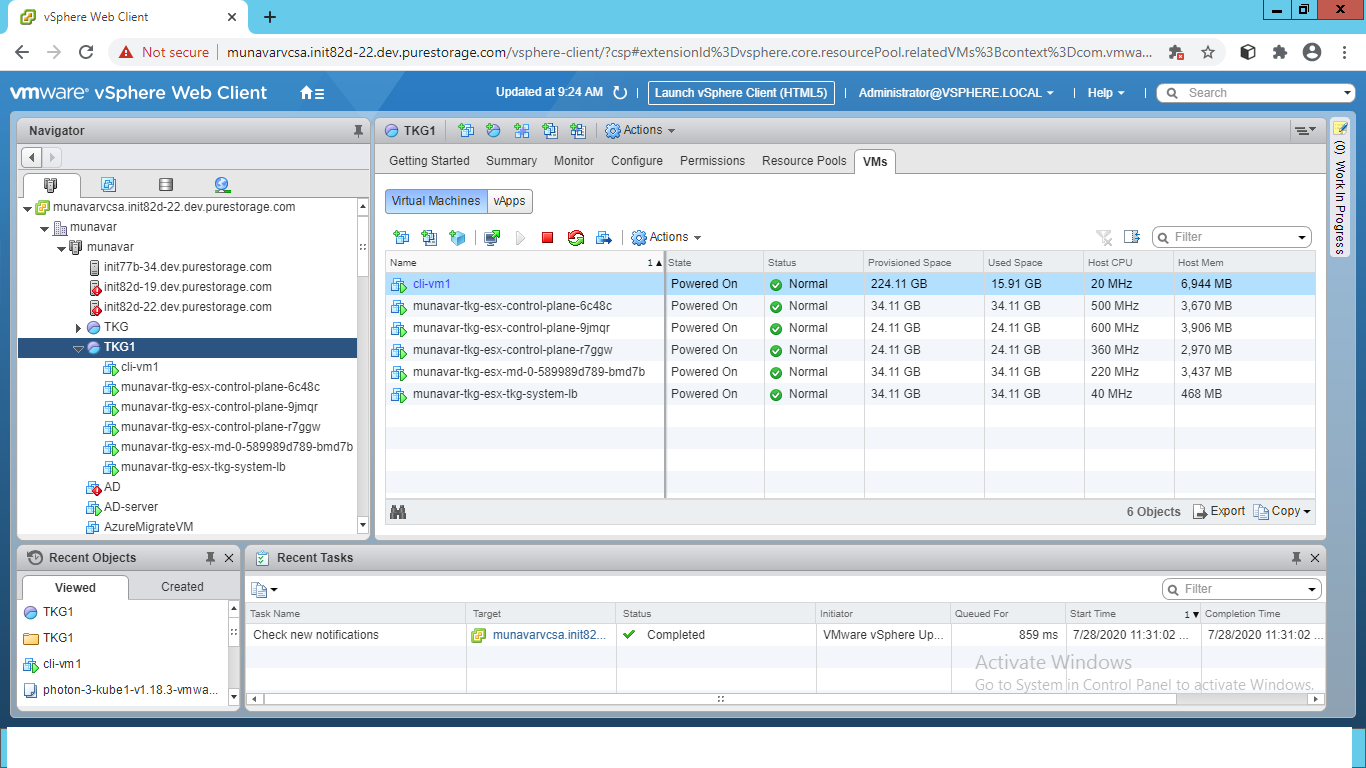Switch to Hosts and Clusters navigator tab

[51, 185]
